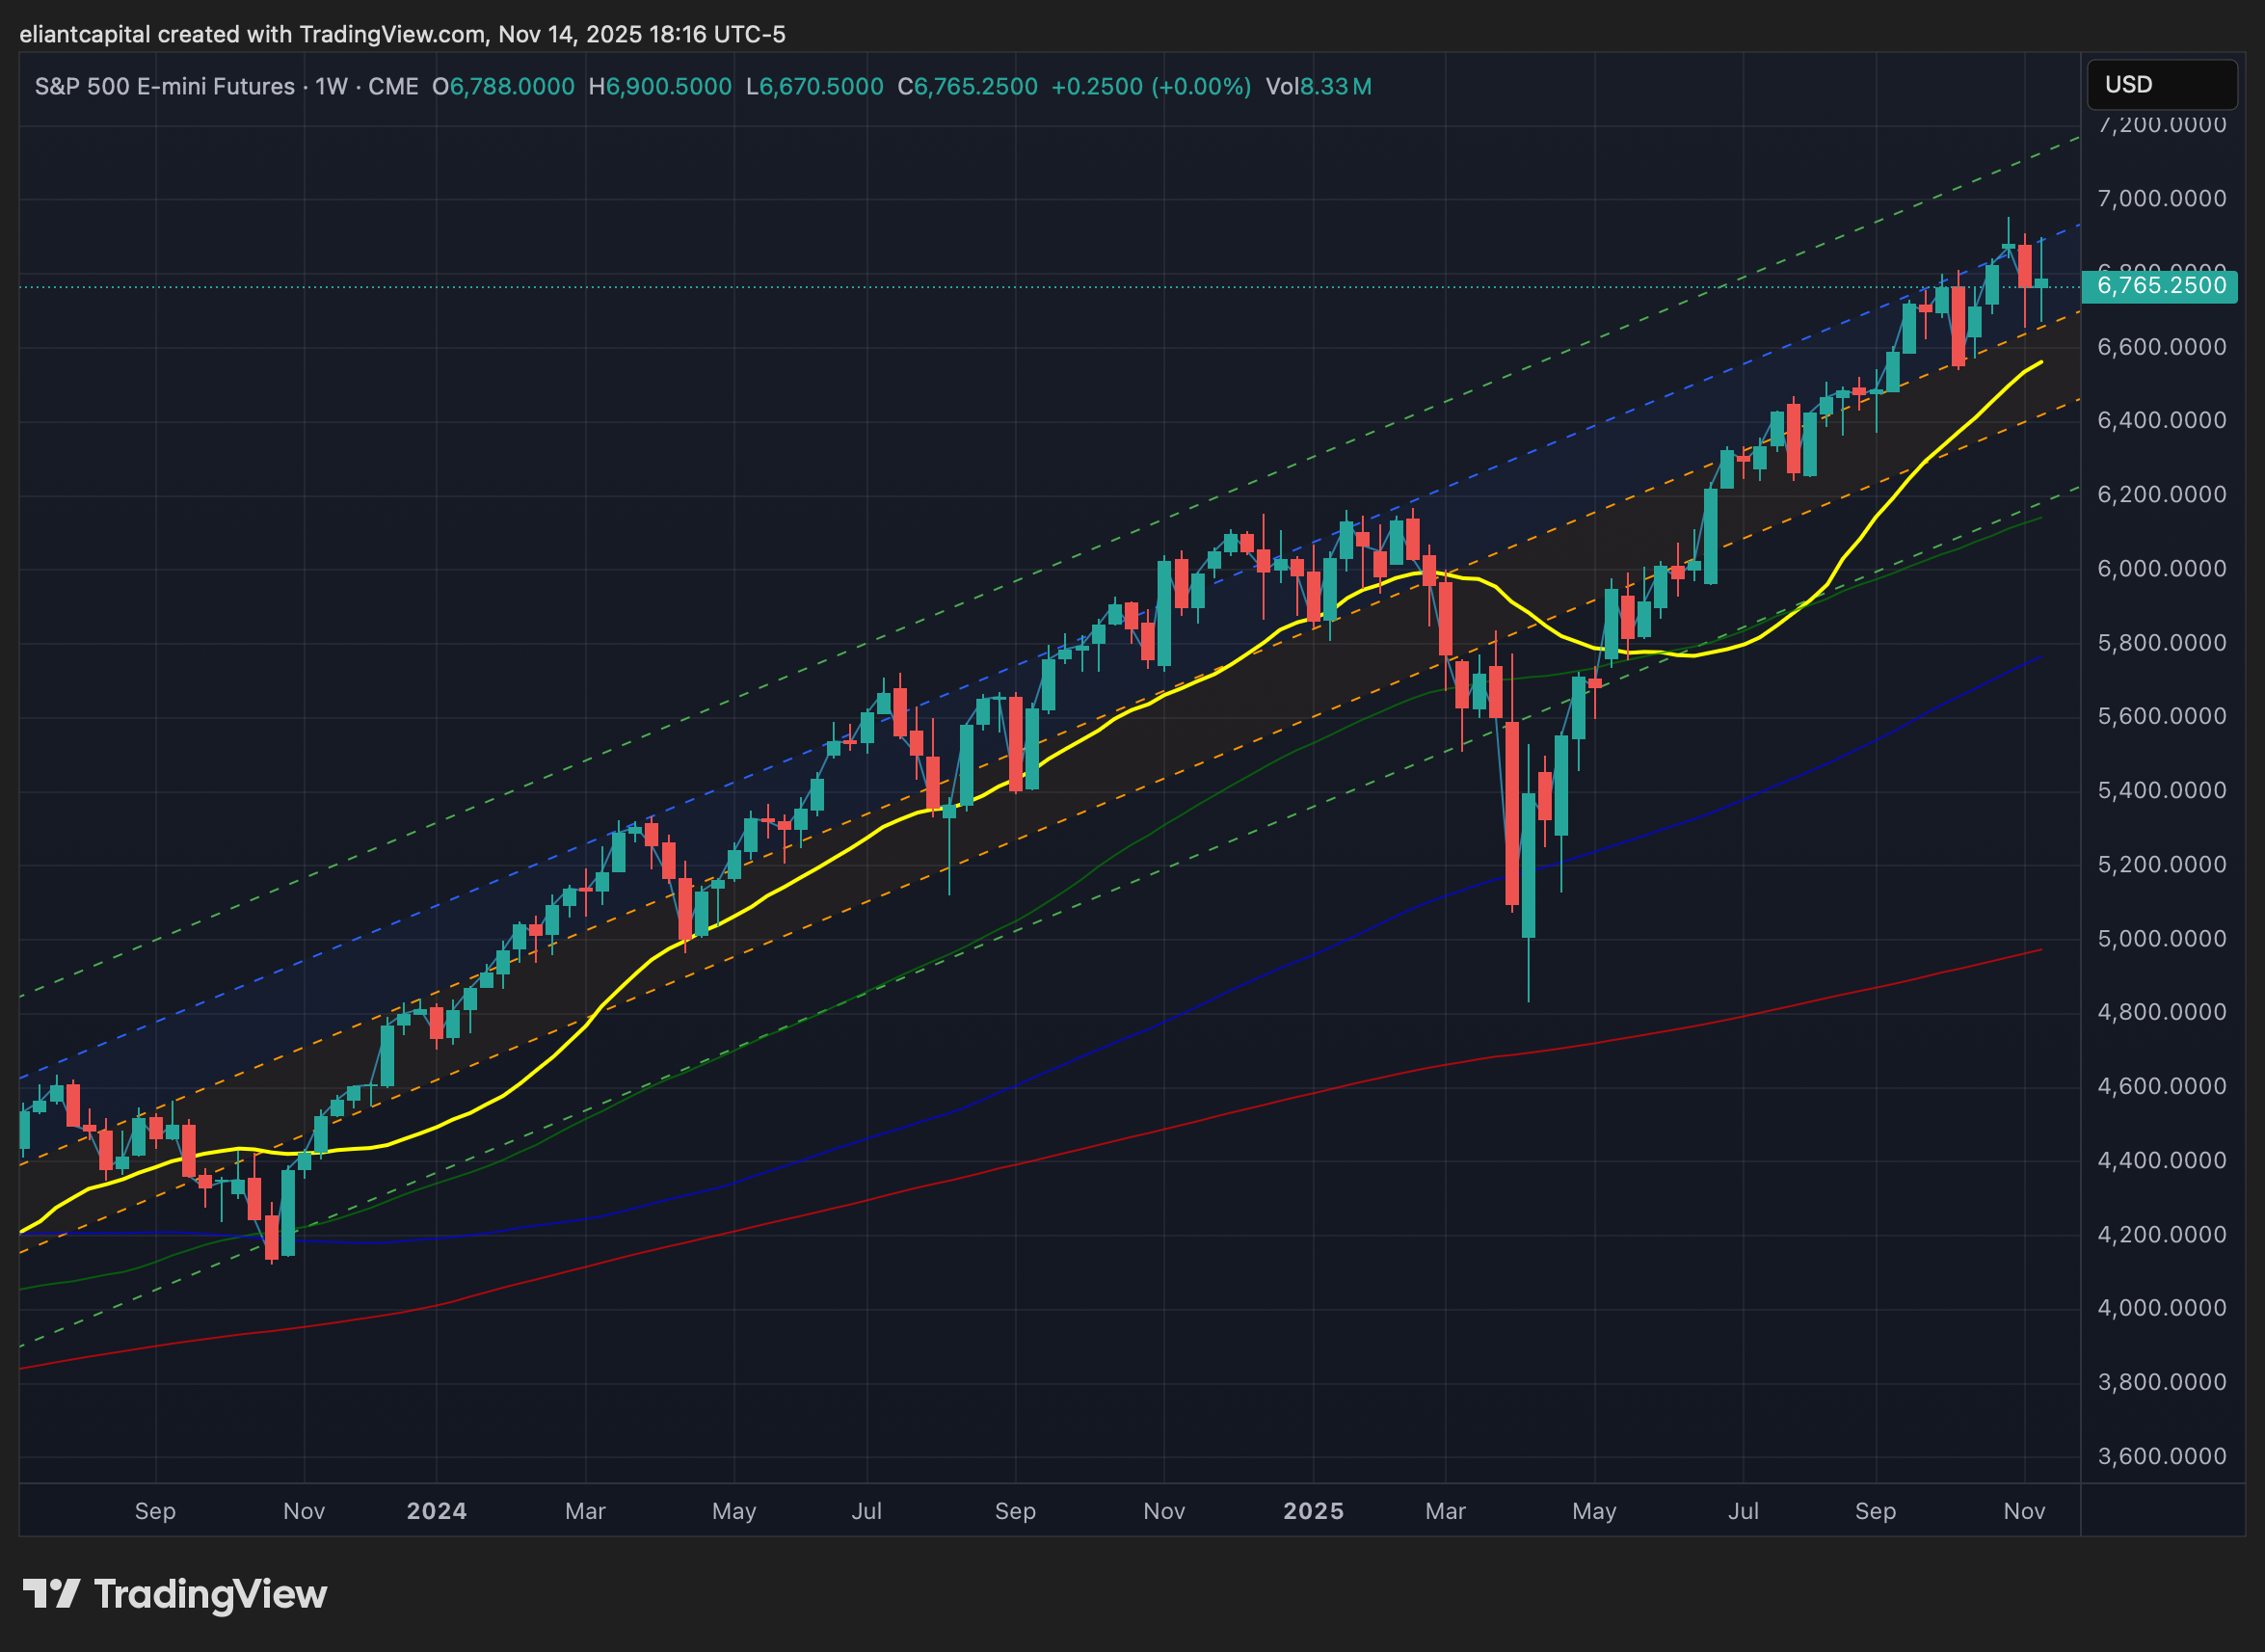Open the USD currency selector
Screen dimensions: 2265x1652
click(x=2161, y=85)
